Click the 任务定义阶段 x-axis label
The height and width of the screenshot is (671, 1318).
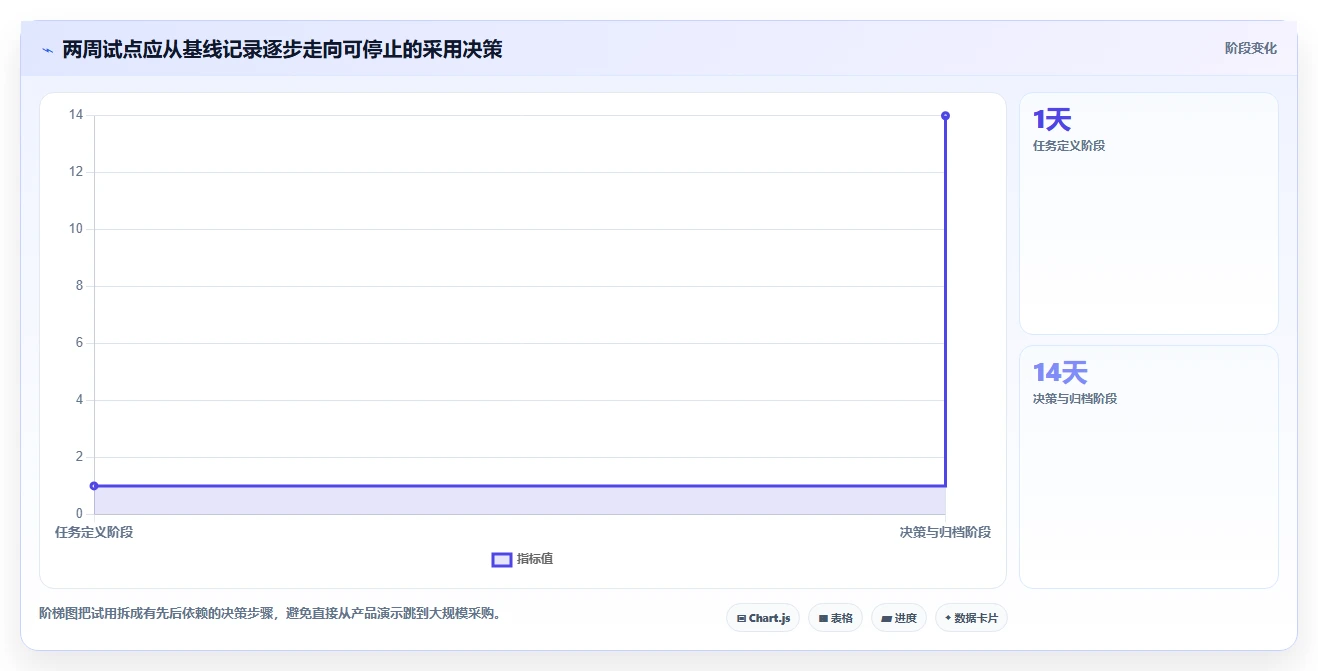[94, 532]
